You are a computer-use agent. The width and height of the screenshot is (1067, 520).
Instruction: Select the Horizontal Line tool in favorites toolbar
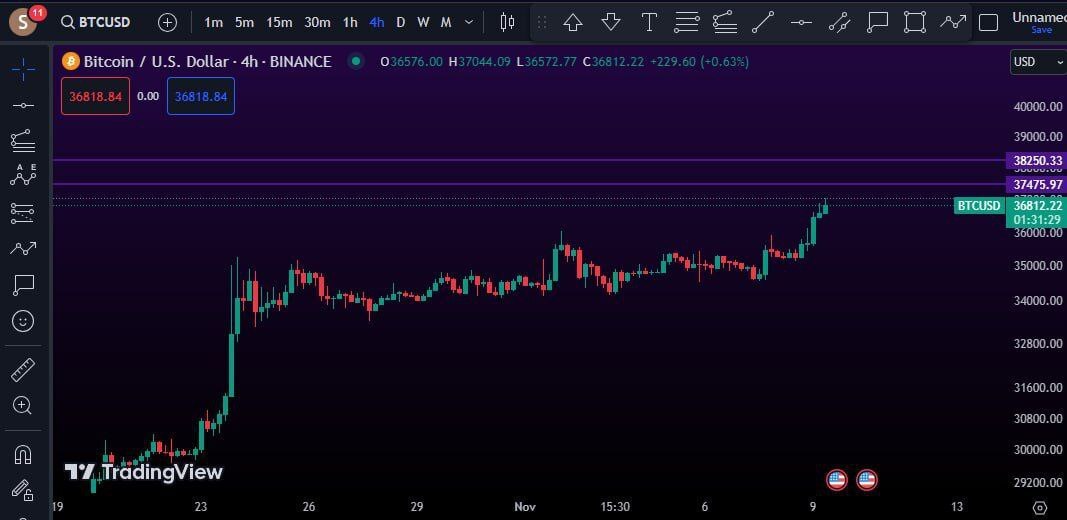click(801, 22)
